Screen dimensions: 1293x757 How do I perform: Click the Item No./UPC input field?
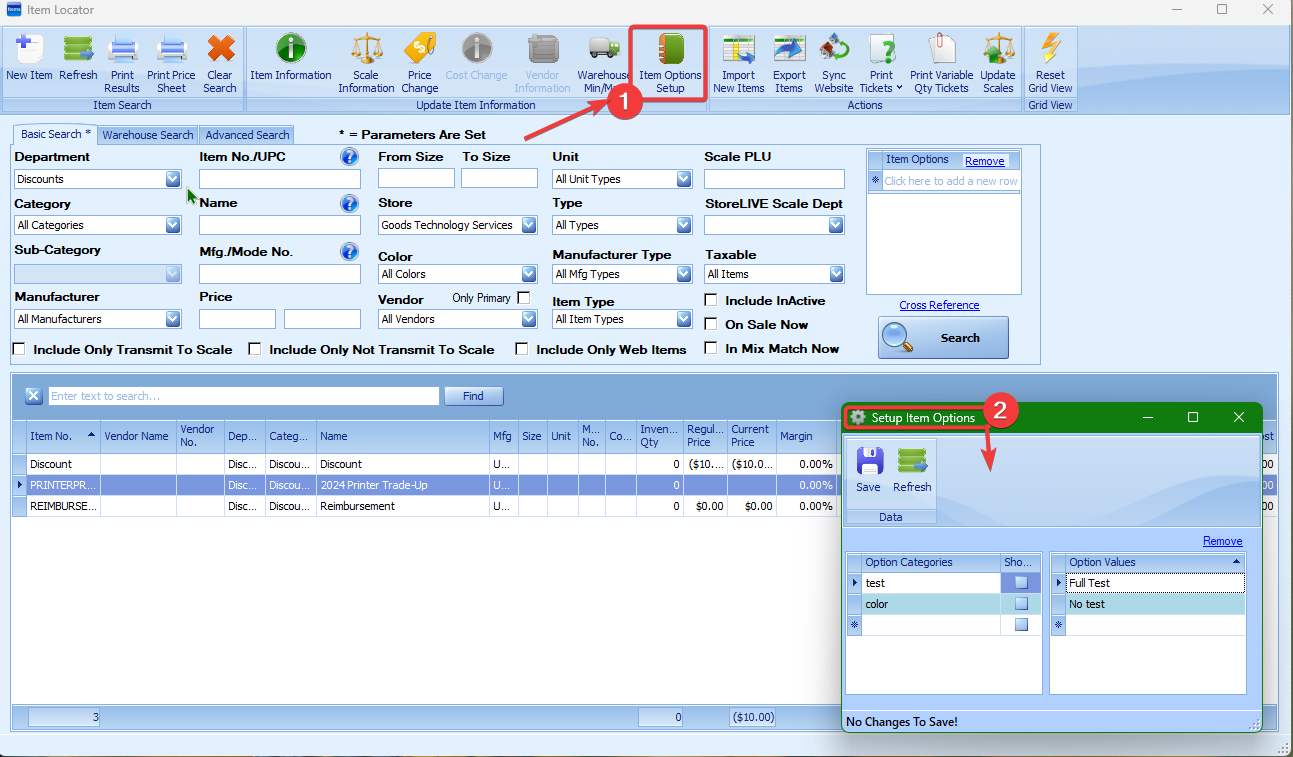280,179
